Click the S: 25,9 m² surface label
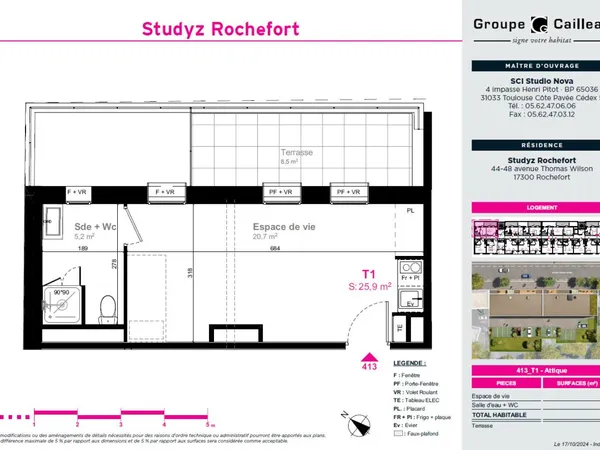 pyautogui.click(x=370, y=286)
